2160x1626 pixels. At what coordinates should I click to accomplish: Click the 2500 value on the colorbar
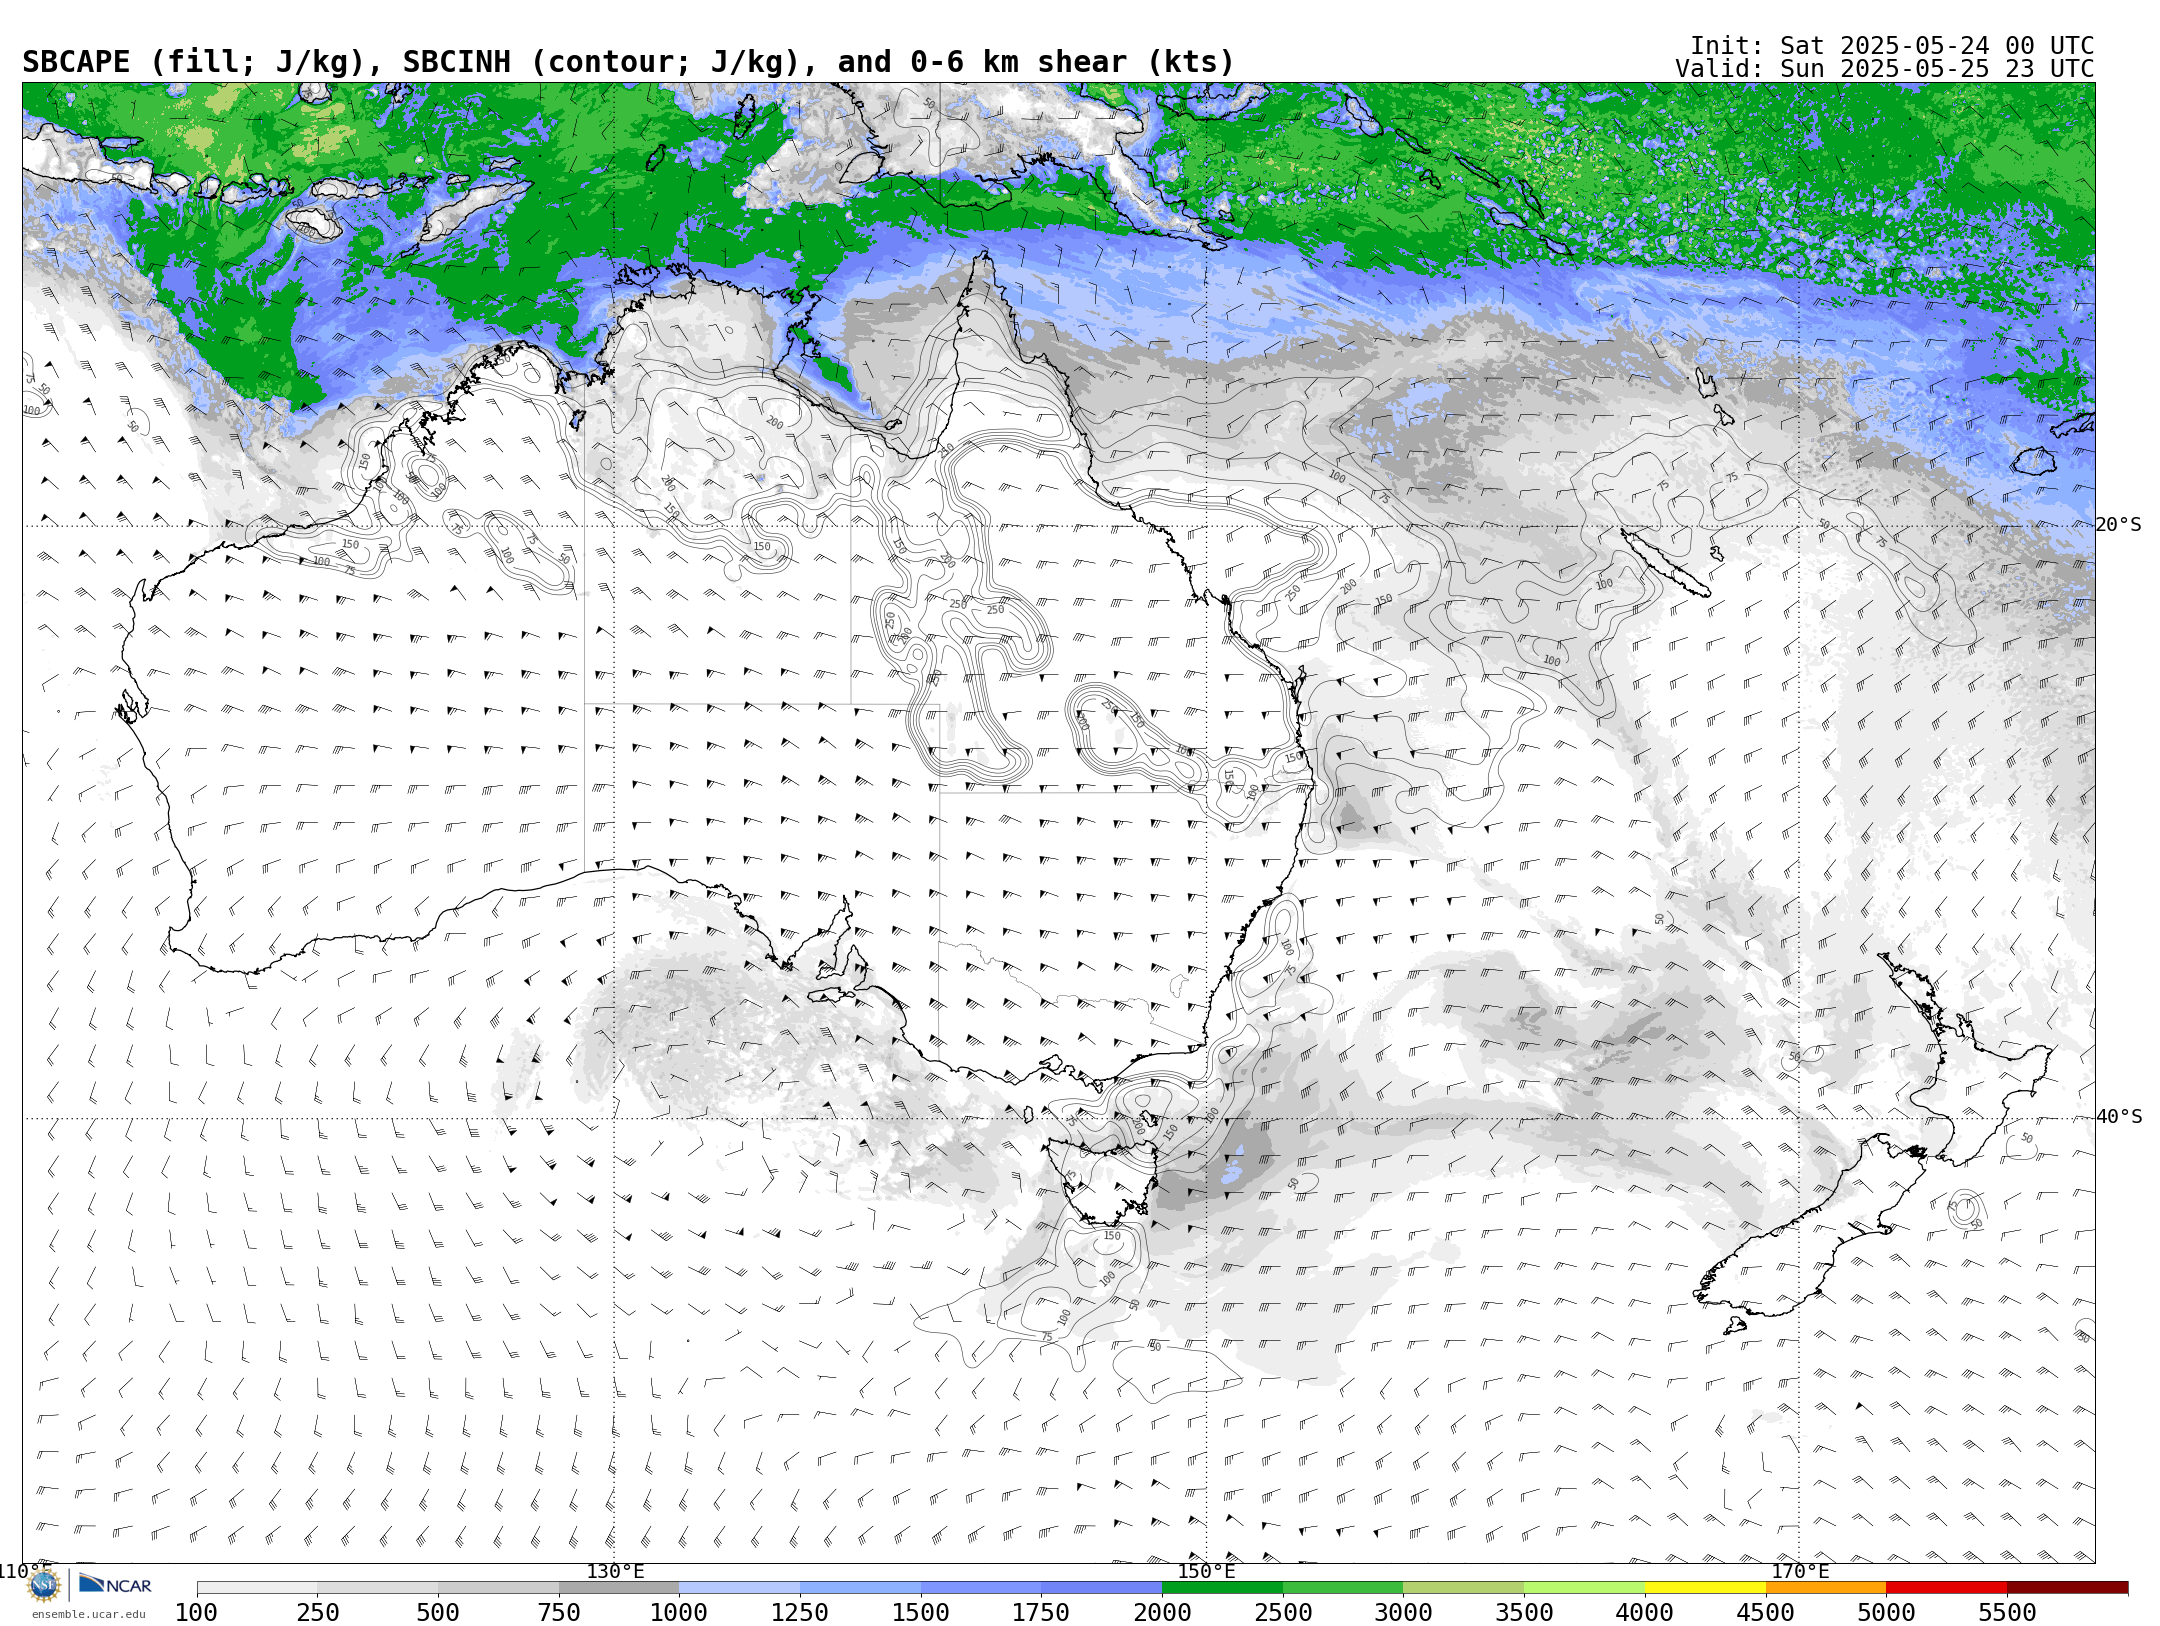coord(1283,1612)
